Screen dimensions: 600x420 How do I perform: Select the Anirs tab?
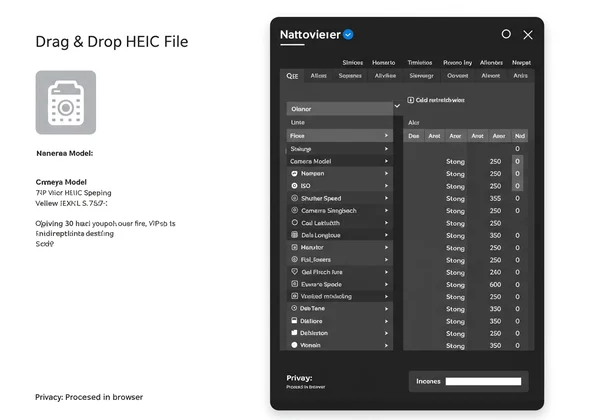[x=520, y=76]
